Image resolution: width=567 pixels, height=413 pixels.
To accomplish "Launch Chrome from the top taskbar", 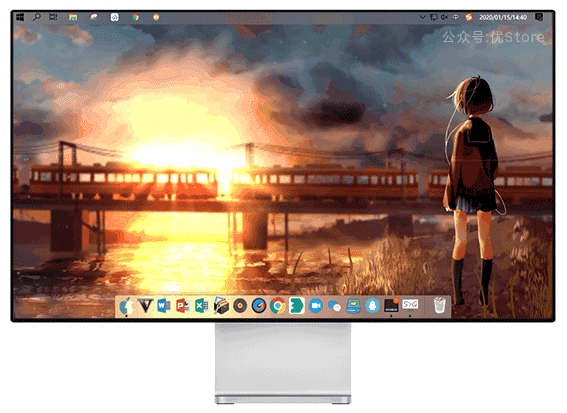I will [x=135, y=17].
